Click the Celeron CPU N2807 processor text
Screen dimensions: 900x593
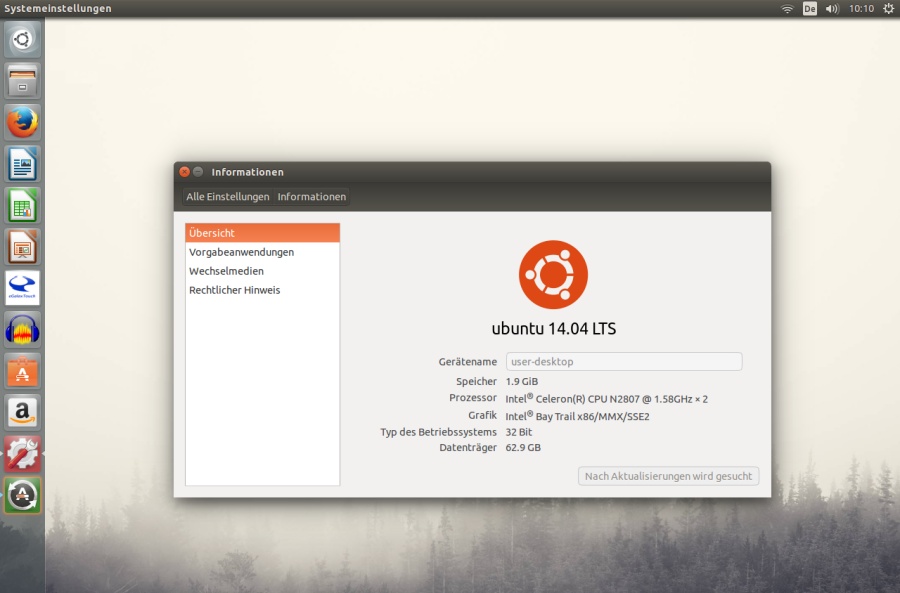tap(607, 398)
